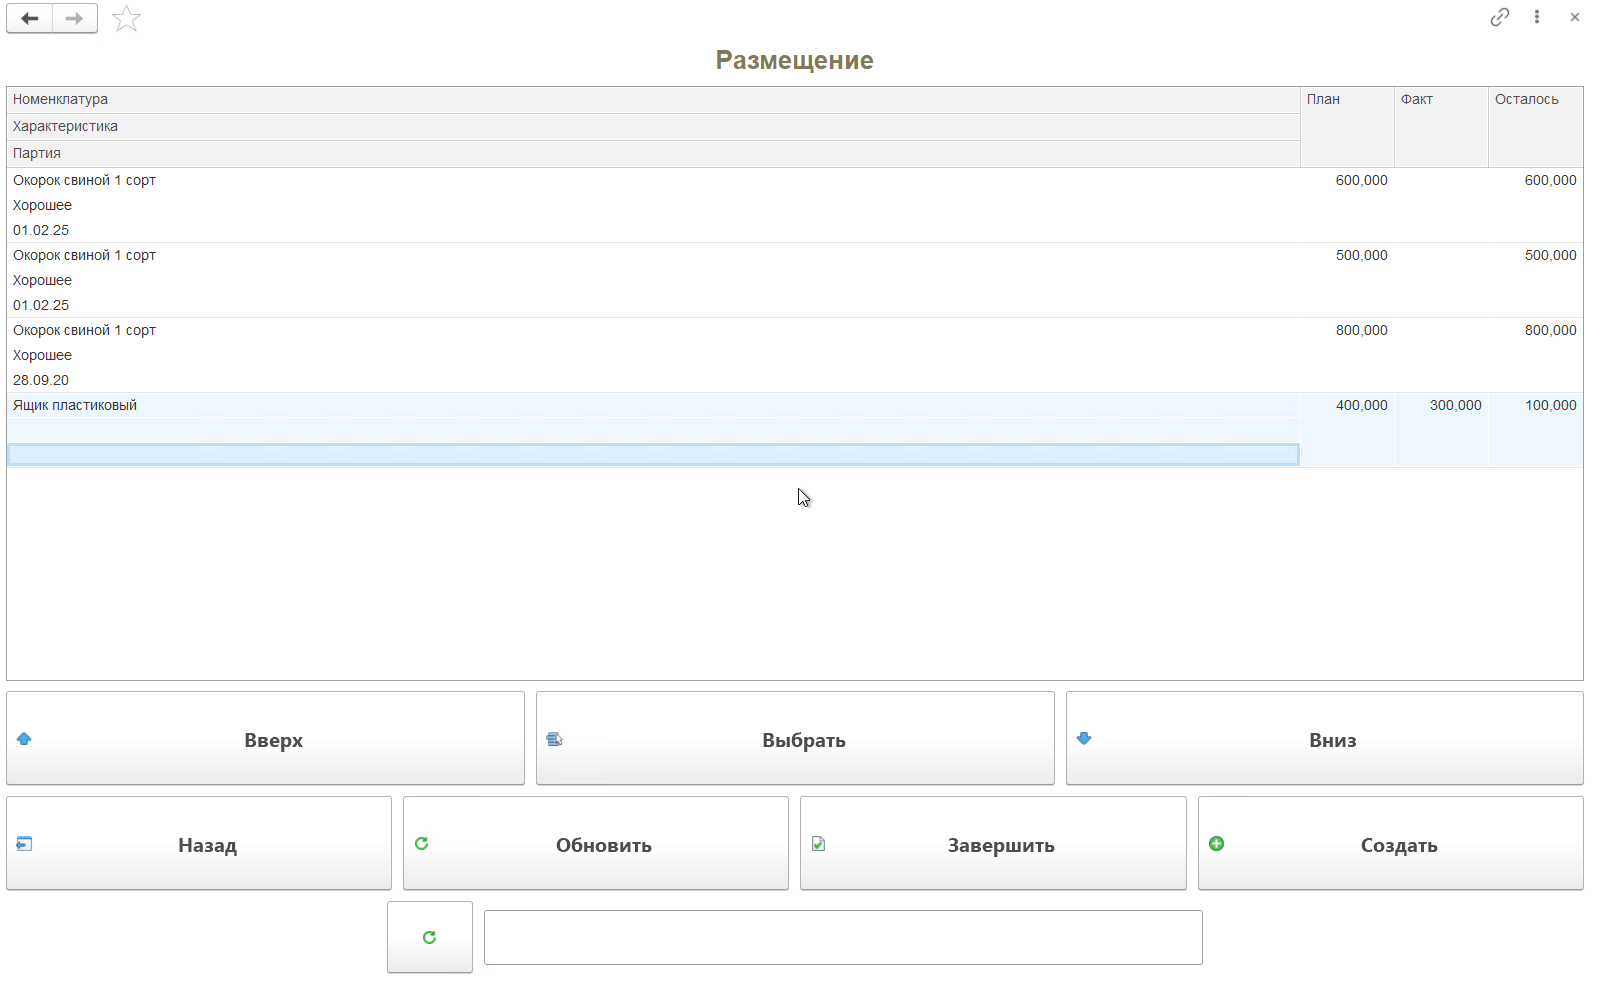Go back with the Назад button
The width and height of the screenshot is (1598, 983).
click(x=199, y=844)
